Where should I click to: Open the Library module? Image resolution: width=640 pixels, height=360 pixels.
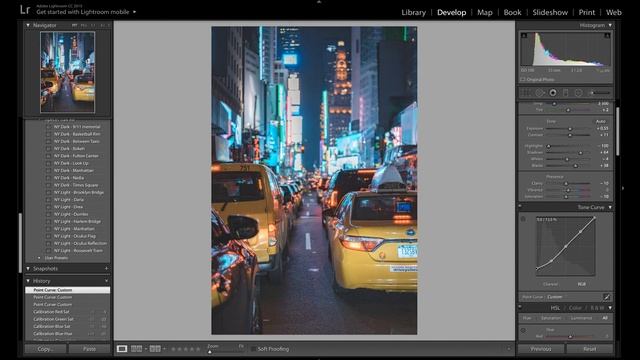tap(413, 12)
